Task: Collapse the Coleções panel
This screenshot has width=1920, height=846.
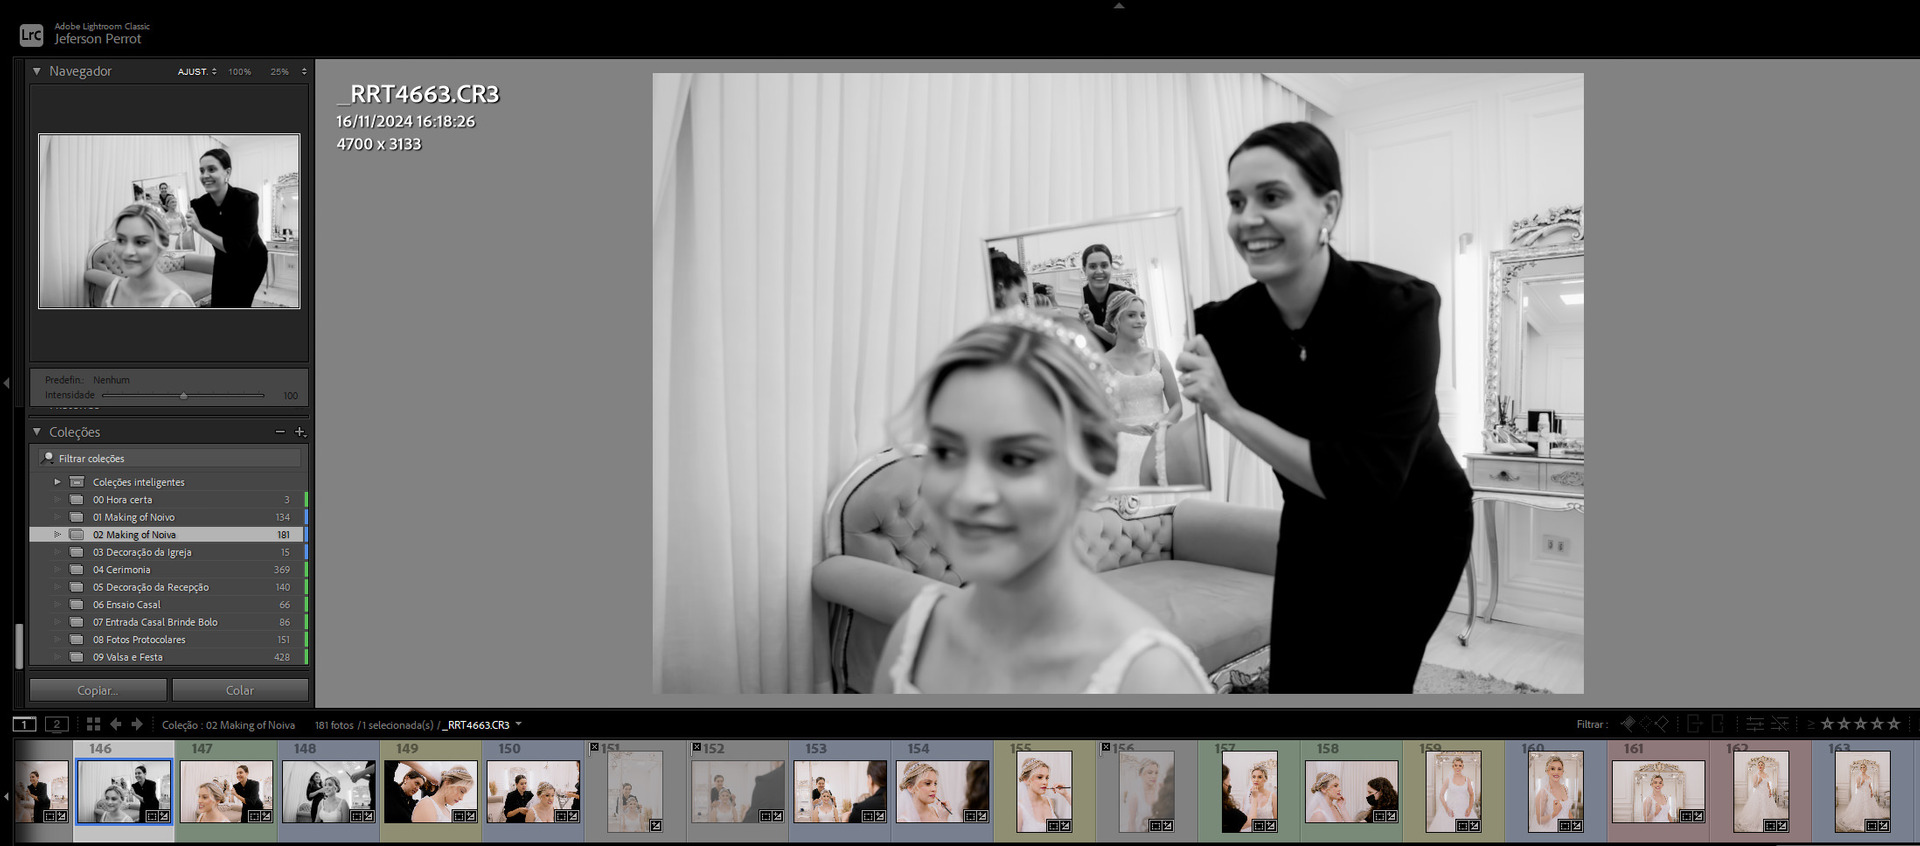Action: (x=37, y=432)
